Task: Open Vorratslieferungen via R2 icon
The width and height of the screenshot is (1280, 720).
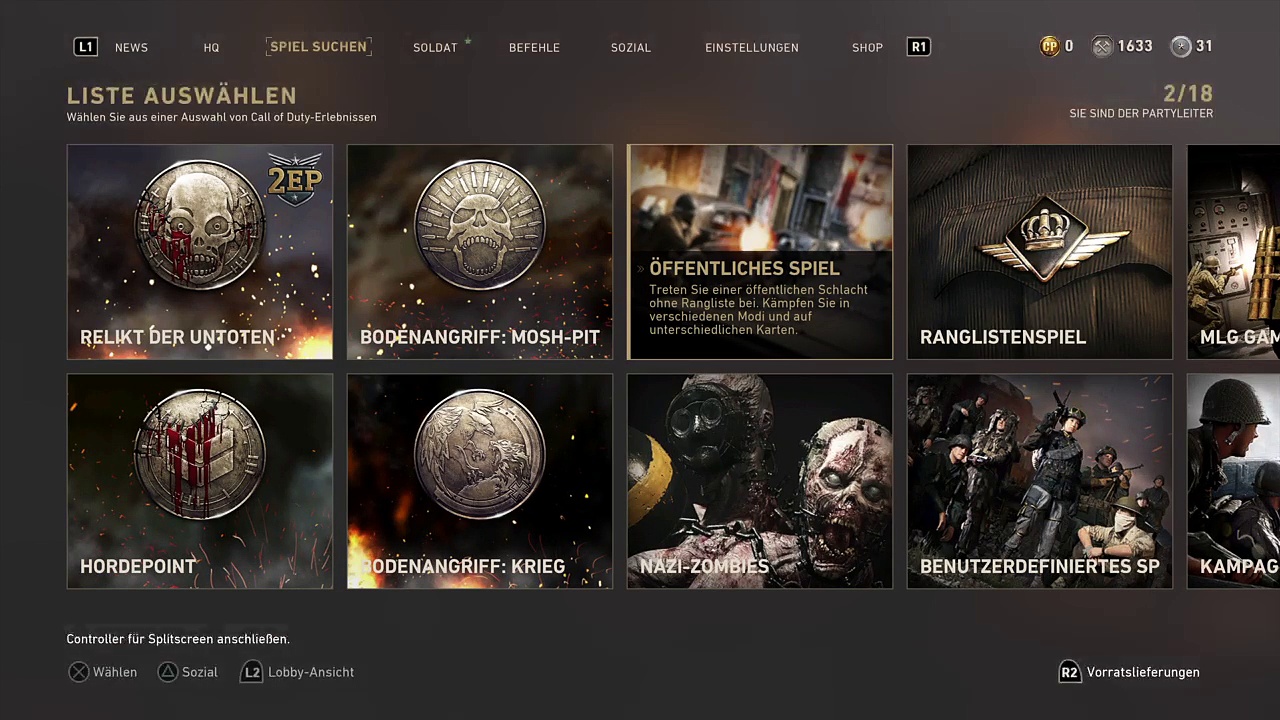Action: point(1069,672)
